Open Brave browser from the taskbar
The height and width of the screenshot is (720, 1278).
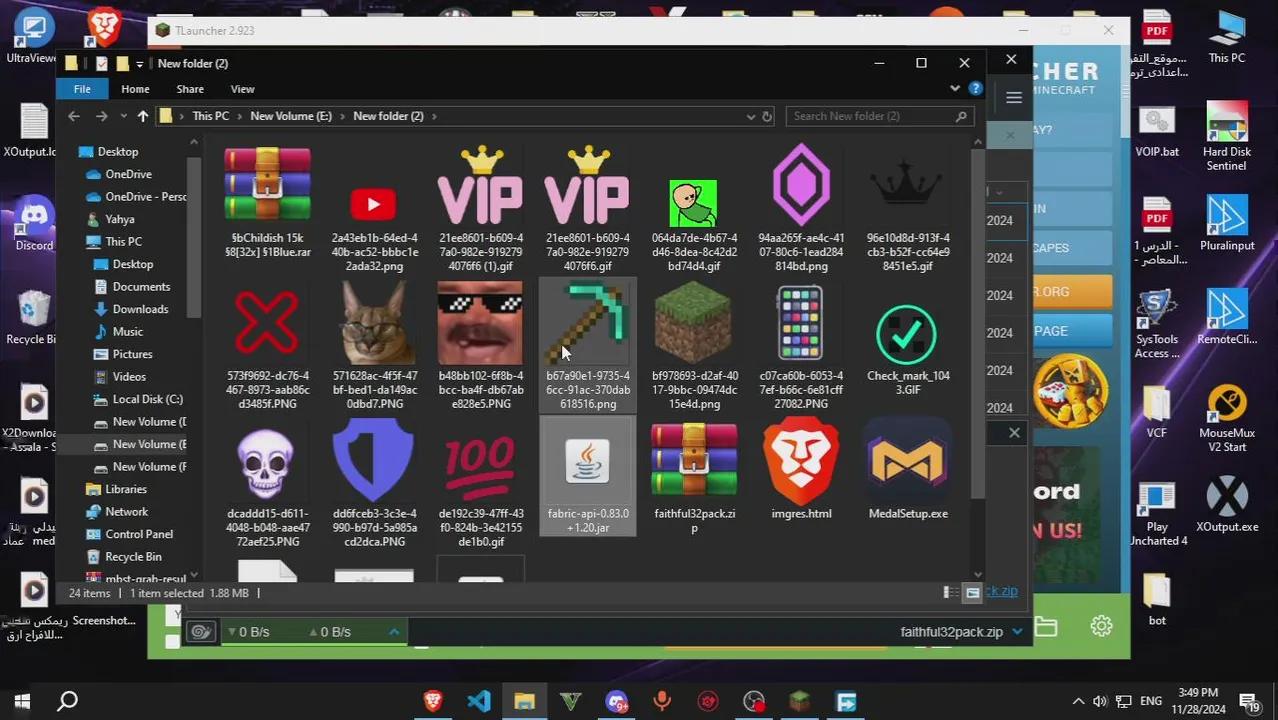pyautogui.click(x=433, y=701)
